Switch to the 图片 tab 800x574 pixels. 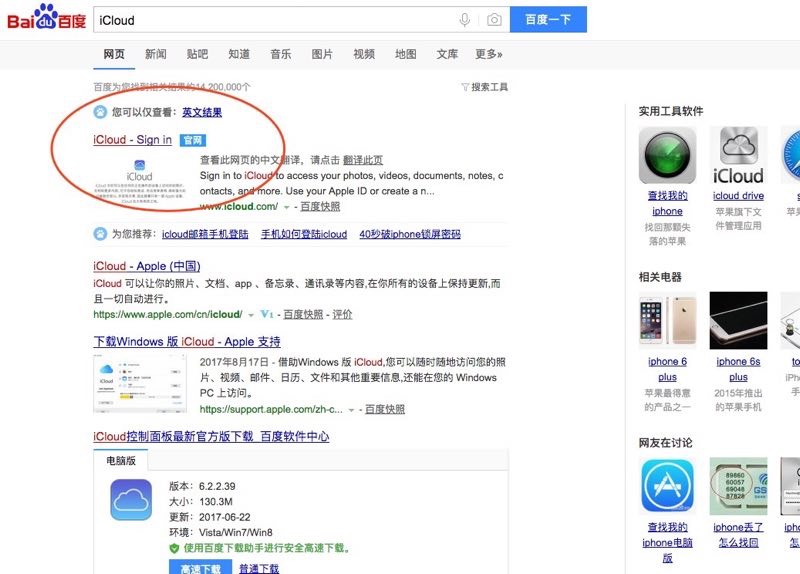(322, 54)
